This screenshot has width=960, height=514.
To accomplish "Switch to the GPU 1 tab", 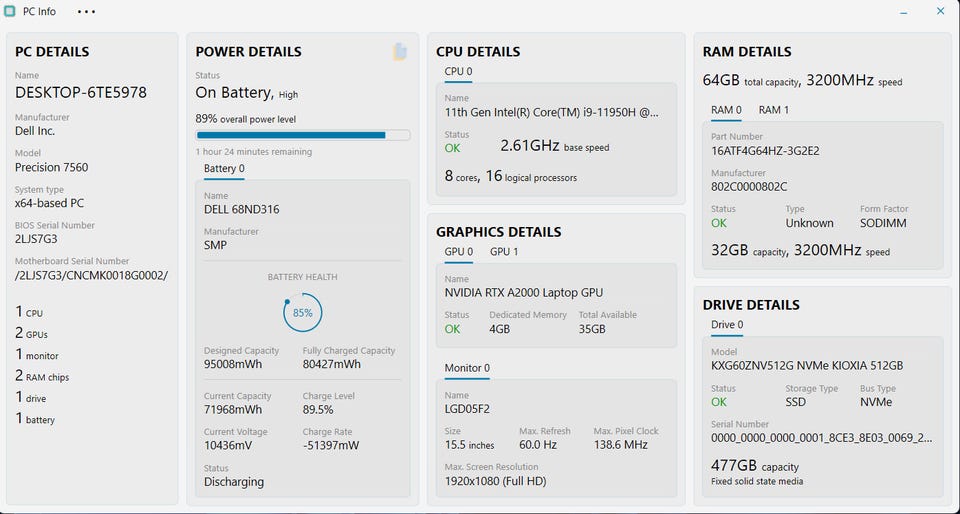I will pyautogui.click(x=504, y=252).
